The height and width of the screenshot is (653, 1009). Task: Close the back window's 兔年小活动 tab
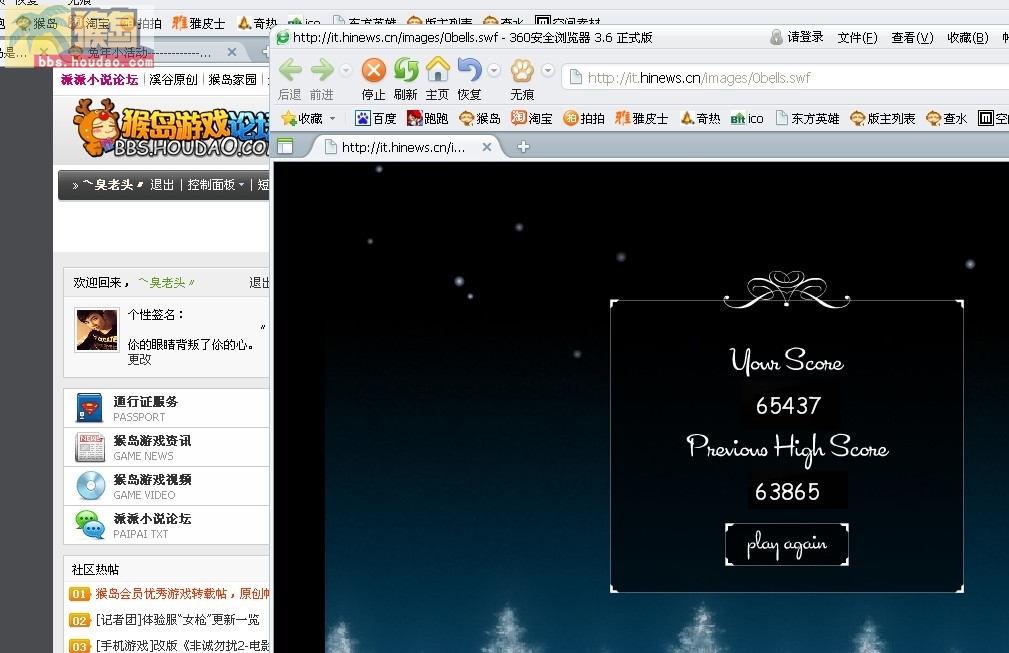[232, 51]
